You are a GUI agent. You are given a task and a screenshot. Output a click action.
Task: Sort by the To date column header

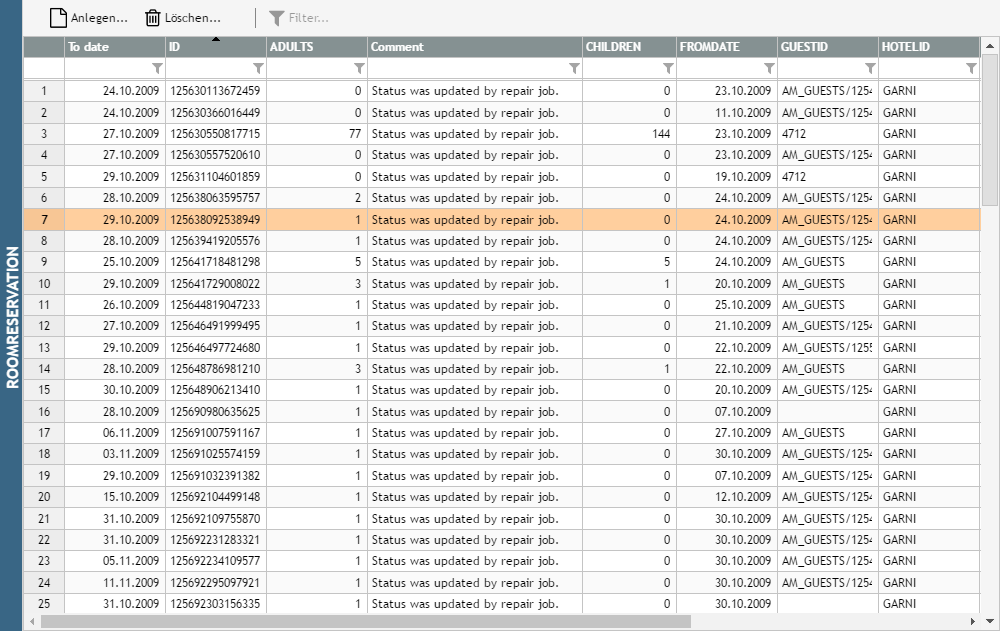[114, 47]
